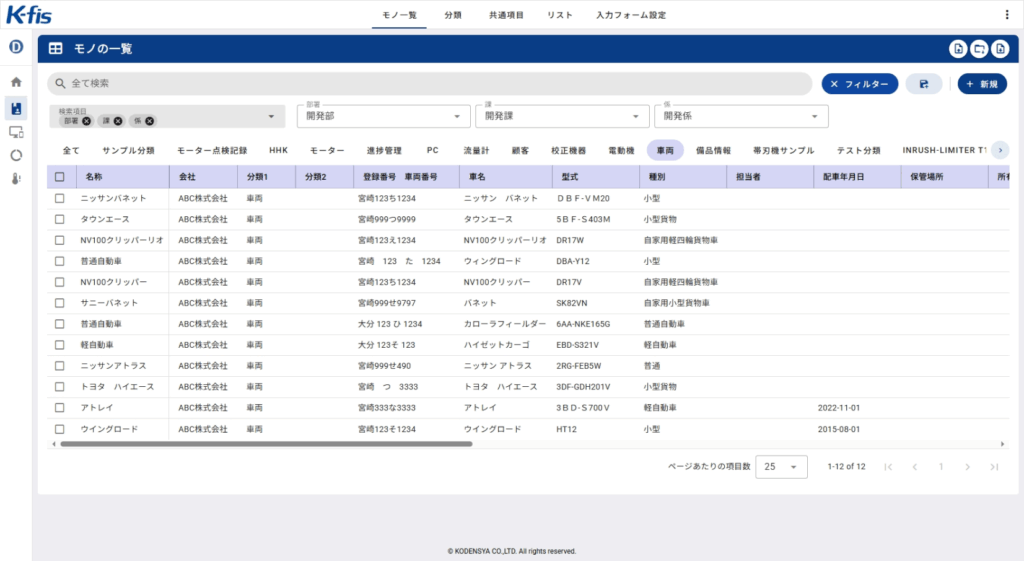Remove the 部署 chip from 検索項目
1024x561 pixels.
coord(86,121)
